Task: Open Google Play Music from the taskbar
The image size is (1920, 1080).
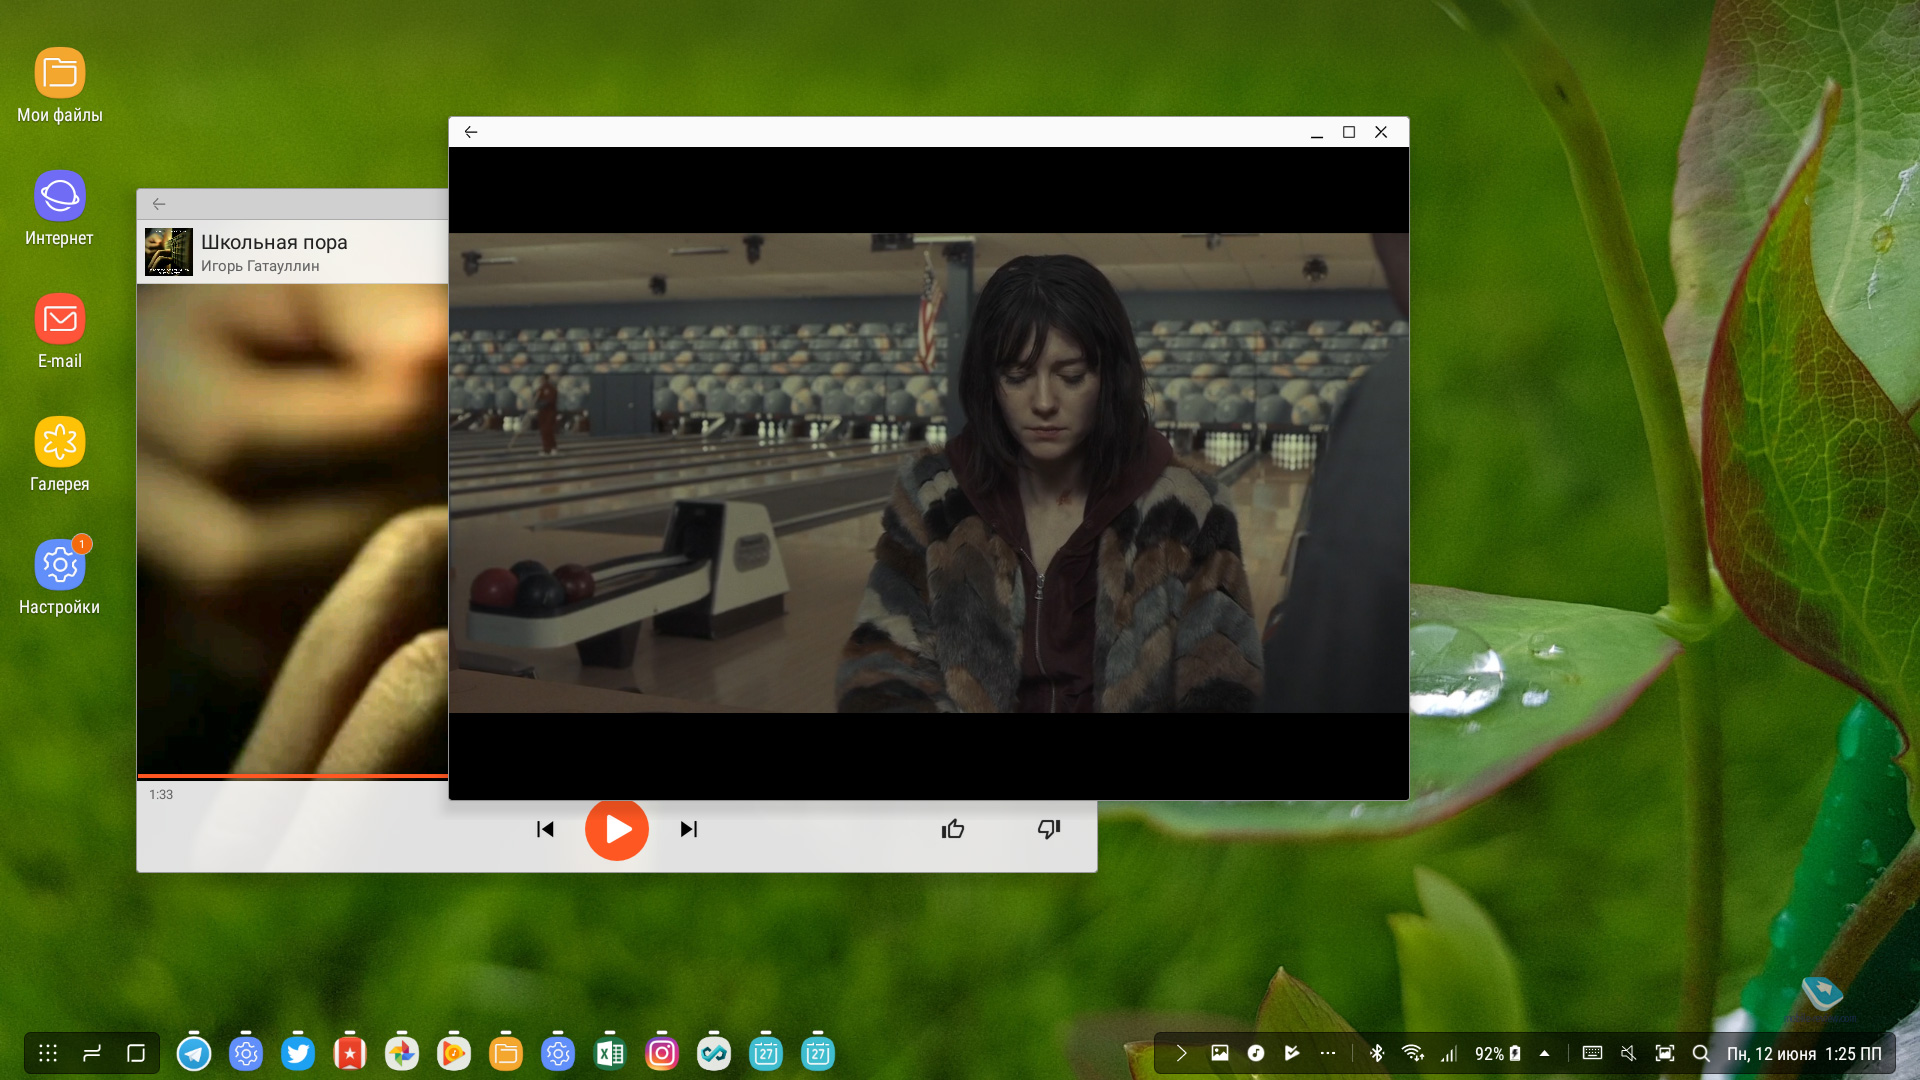Action: coord(454,1053)
